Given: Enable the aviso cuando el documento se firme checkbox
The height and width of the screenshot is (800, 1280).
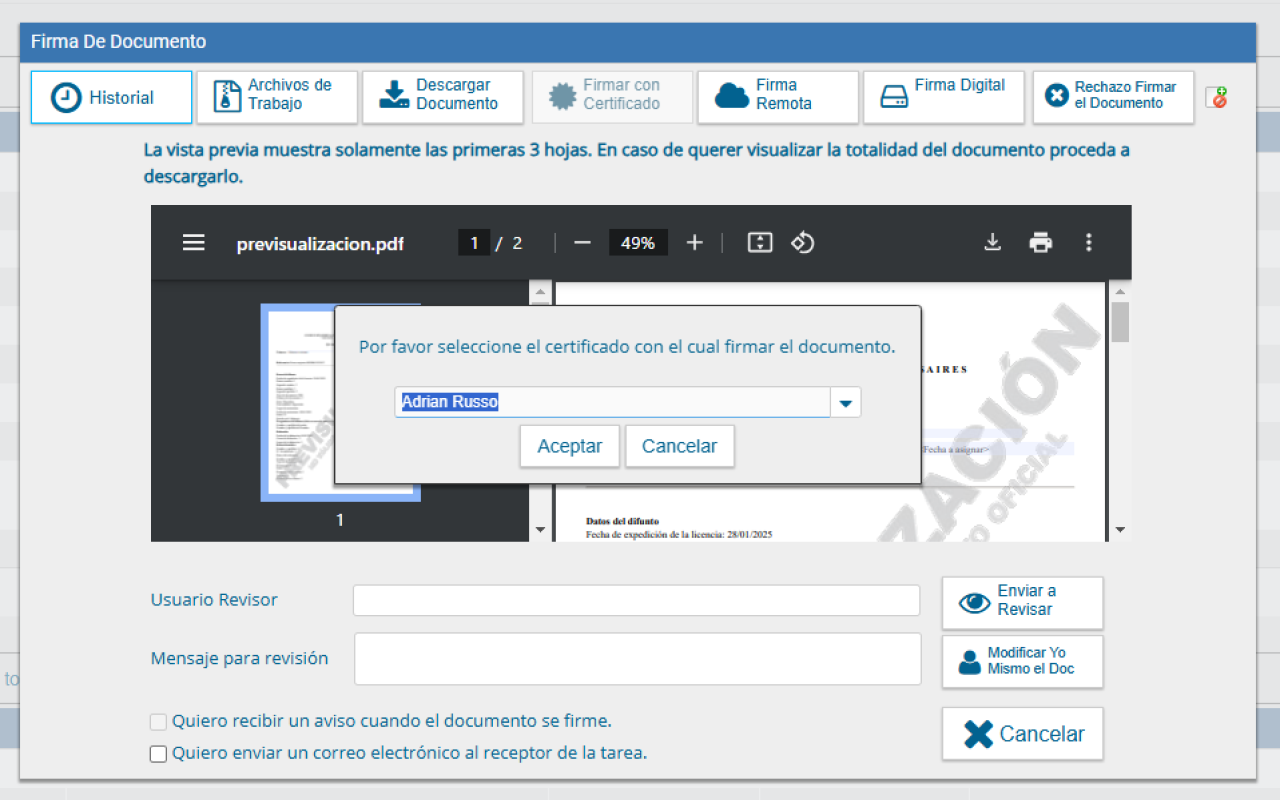Looking at the screenshot, I should 158,721.
